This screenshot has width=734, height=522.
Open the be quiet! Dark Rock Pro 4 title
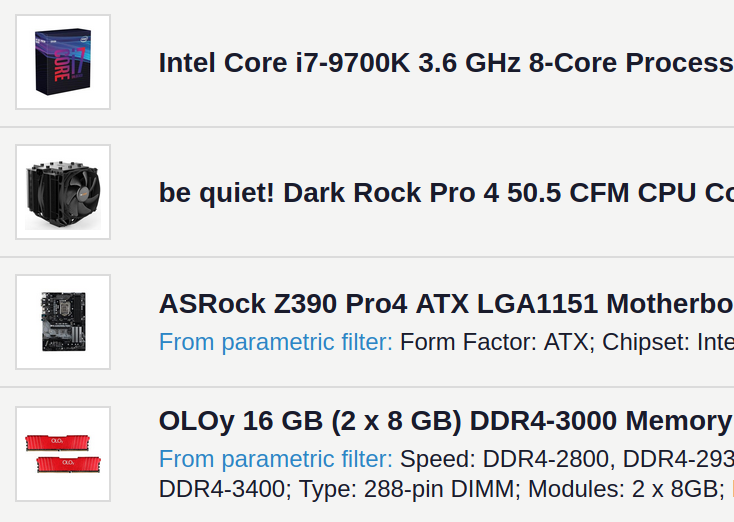tap(445, 192)
